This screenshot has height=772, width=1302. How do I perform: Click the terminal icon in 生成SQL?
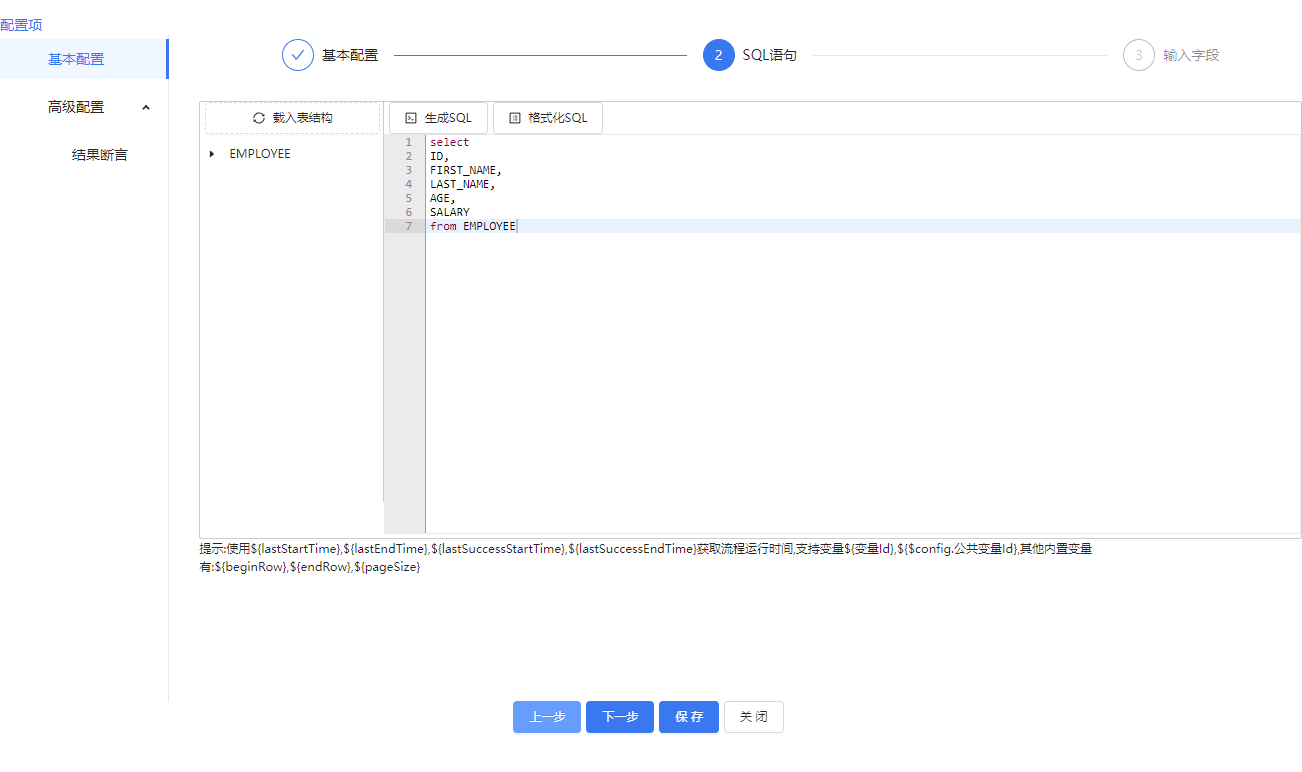pos(410,118)
